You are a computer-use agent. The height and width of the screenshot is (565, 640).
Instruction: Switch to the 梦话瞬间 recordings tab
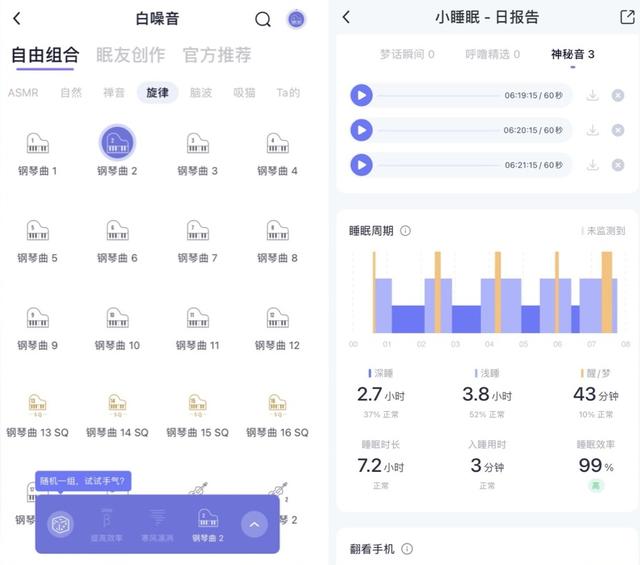(407, 54)
